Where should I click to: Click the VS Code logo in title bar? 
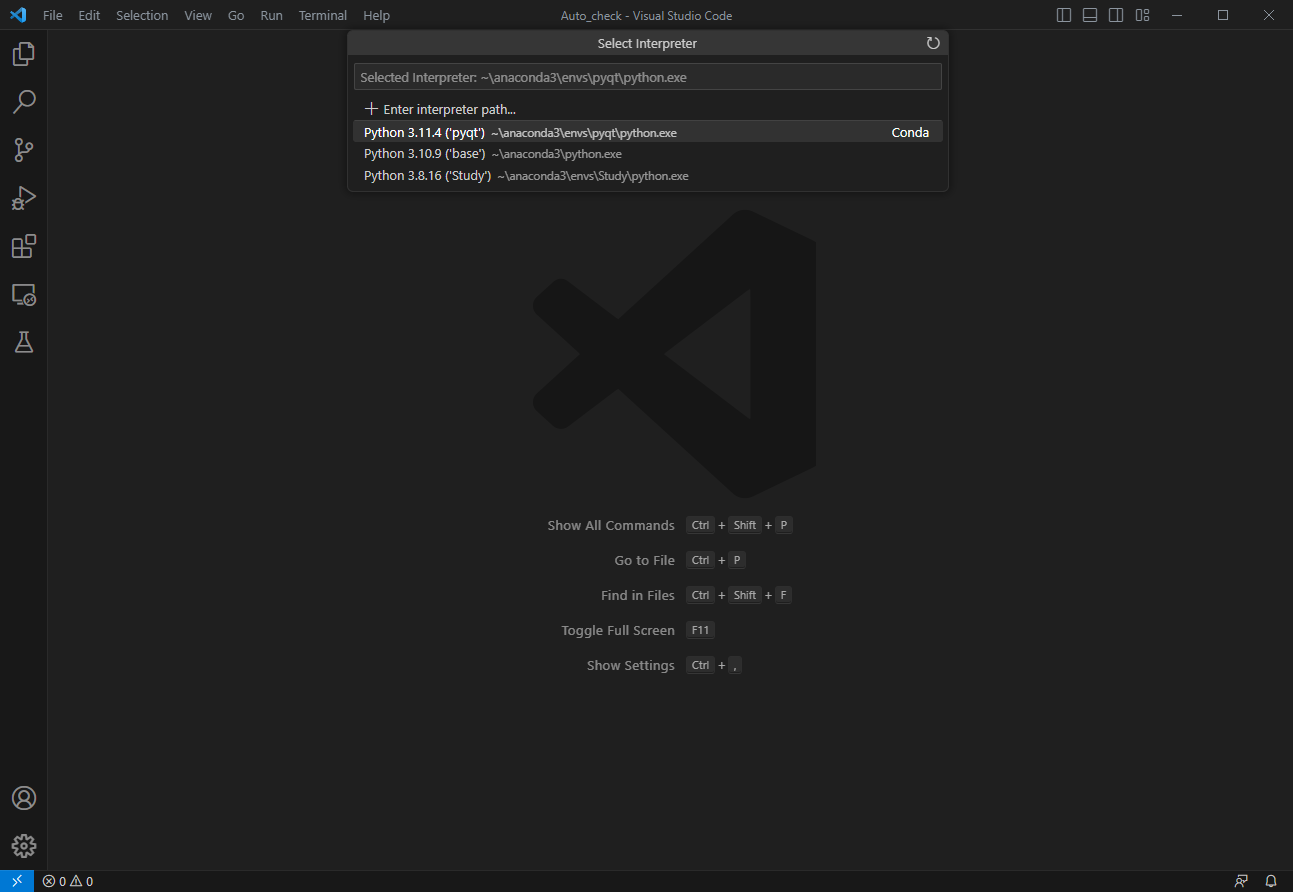click(x=17, y=15)
